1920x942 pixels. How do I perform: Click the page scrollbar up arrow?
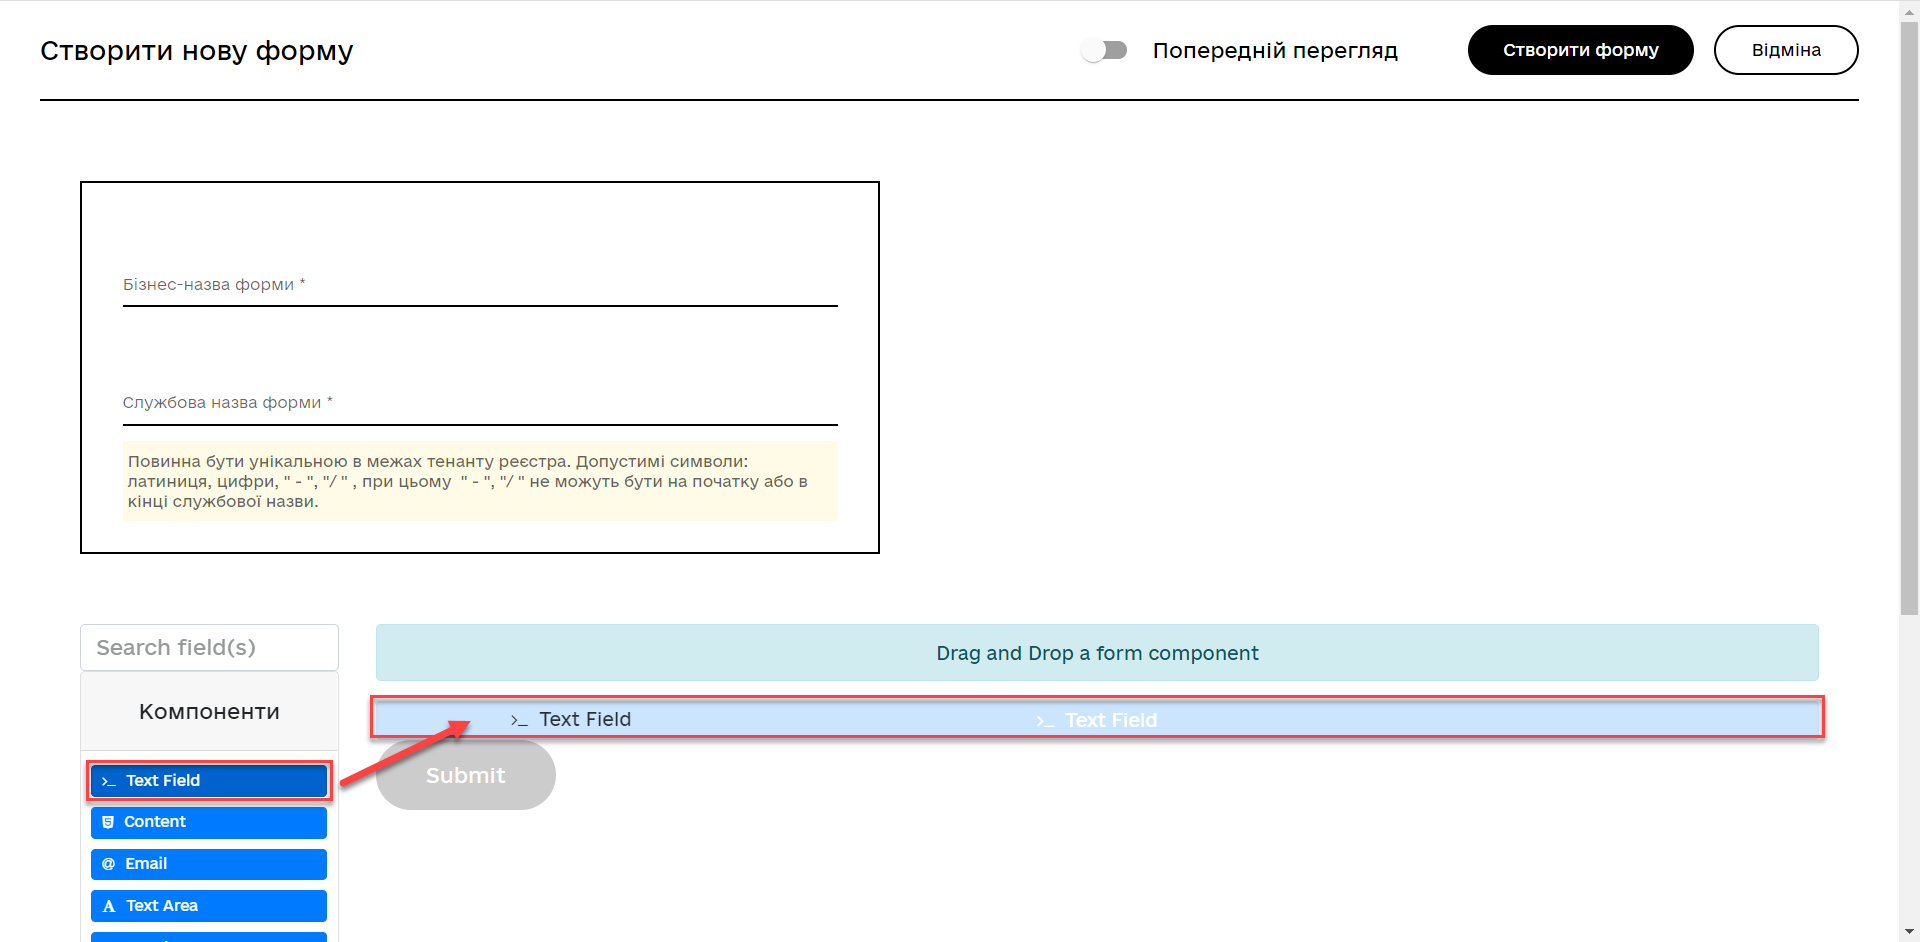pyautogui.click(x=1909, y=8)
